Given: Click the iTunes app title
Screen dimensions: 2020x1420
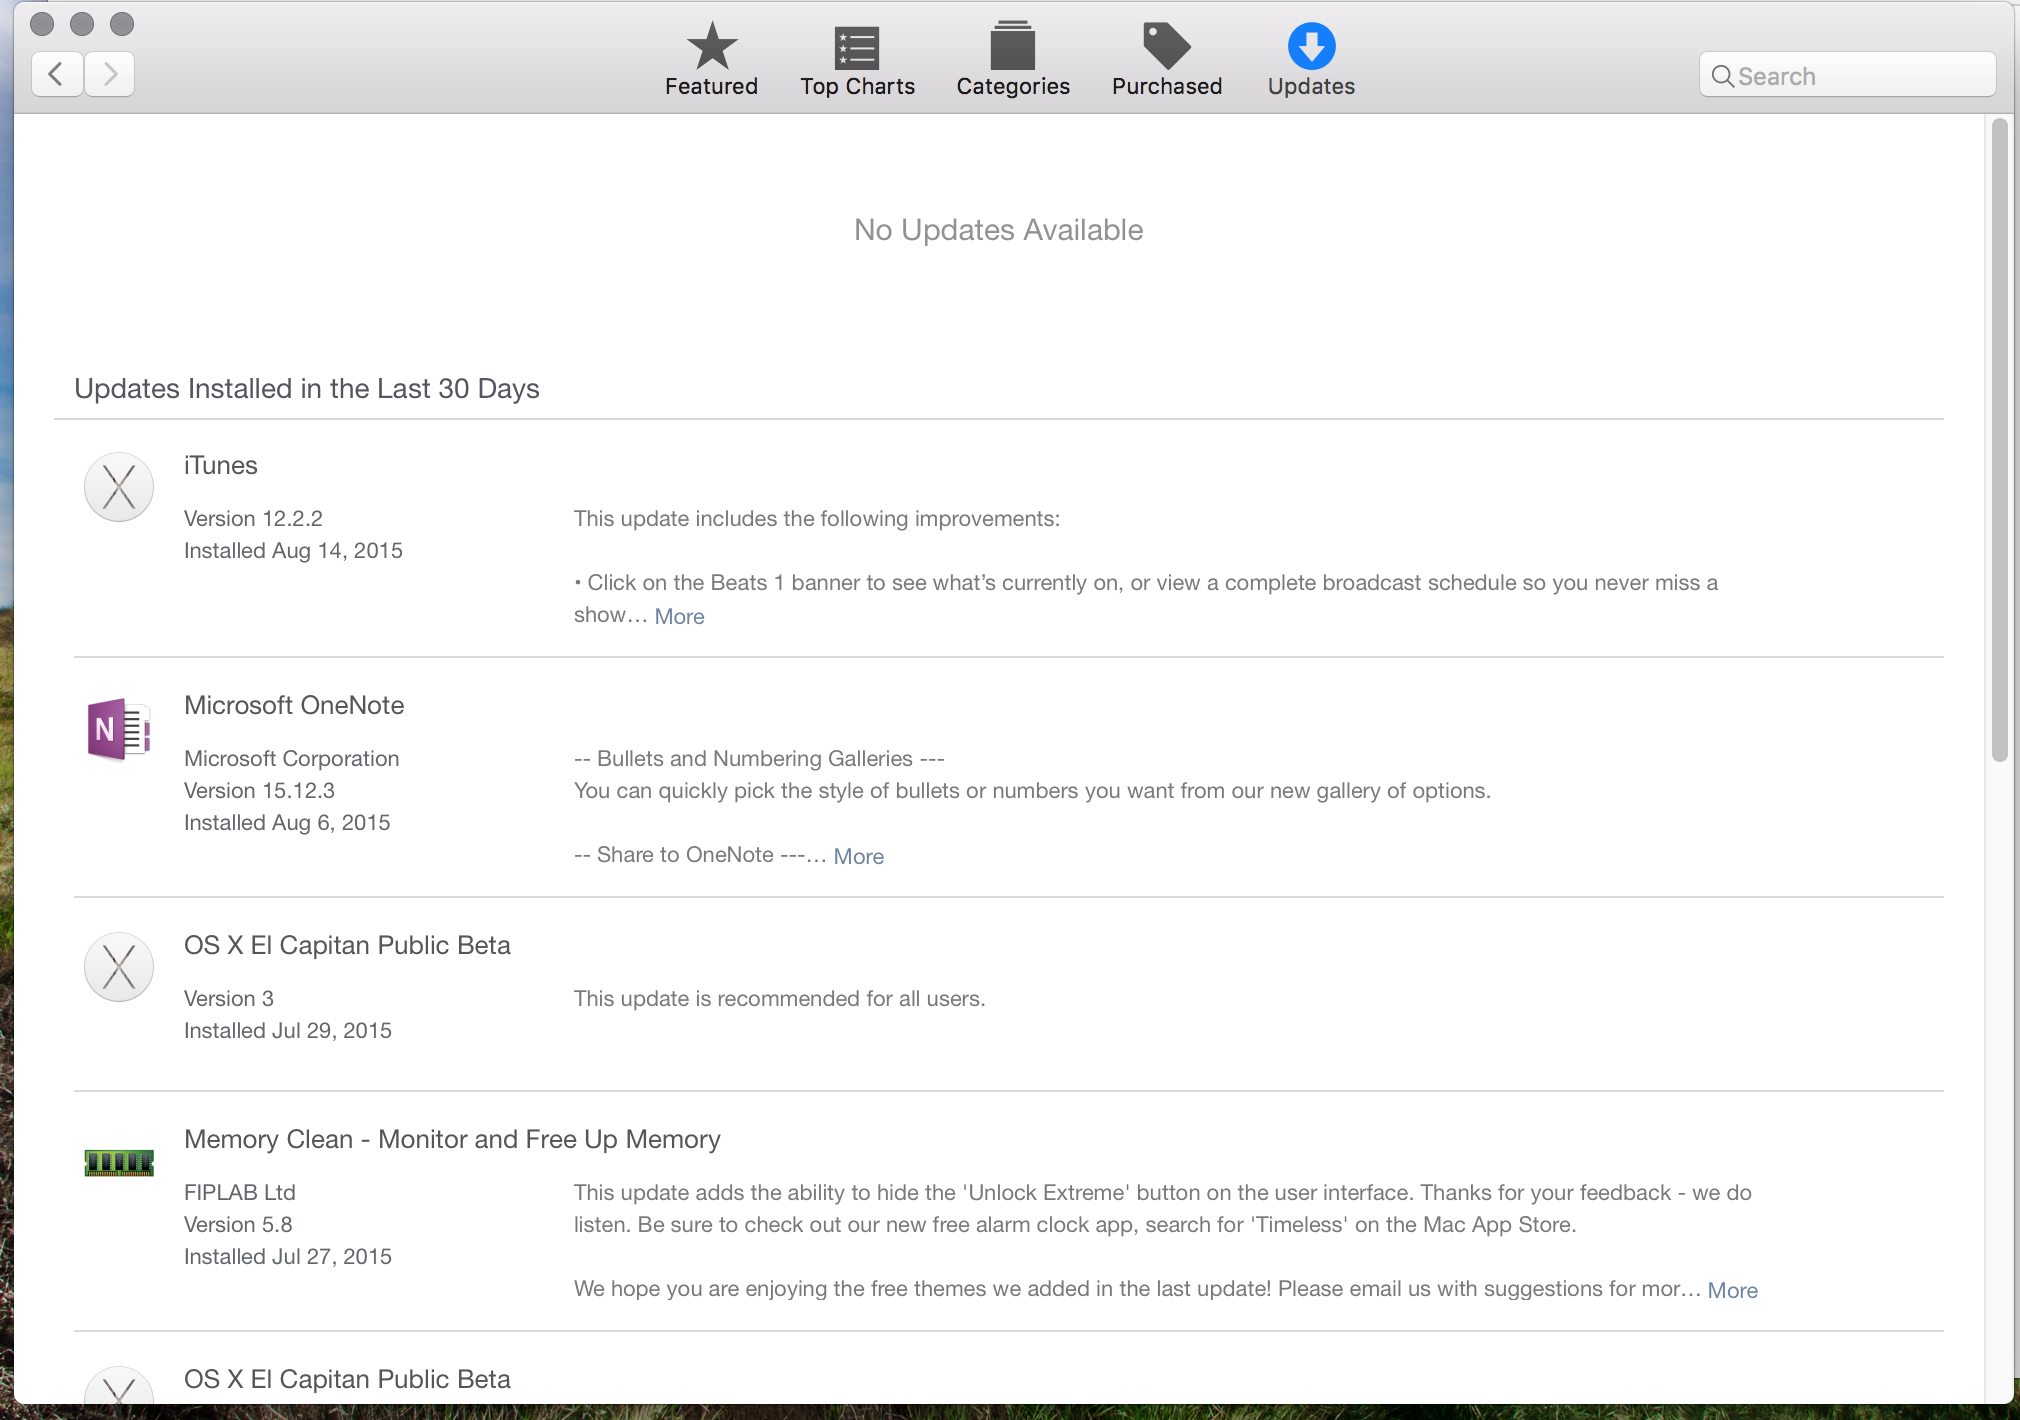Looking at the screenshot, I should click(221, 465).
